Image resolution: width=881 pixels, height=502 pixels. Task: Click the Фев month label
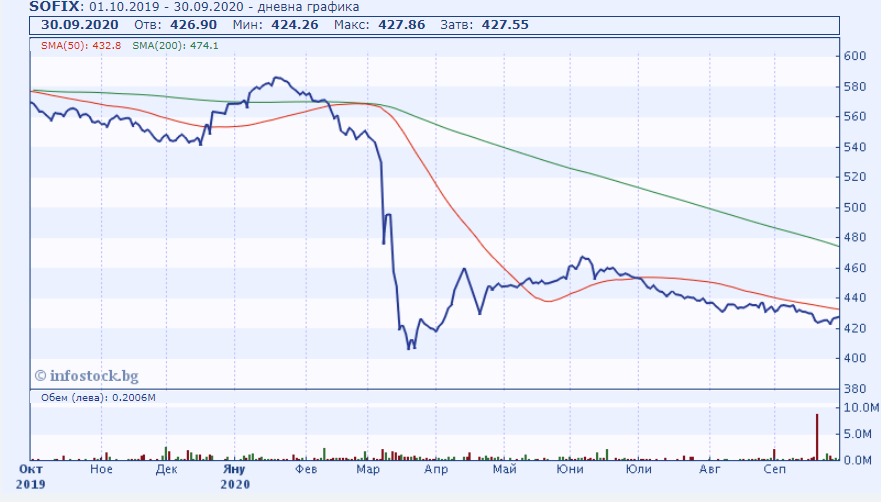point(306,469)
